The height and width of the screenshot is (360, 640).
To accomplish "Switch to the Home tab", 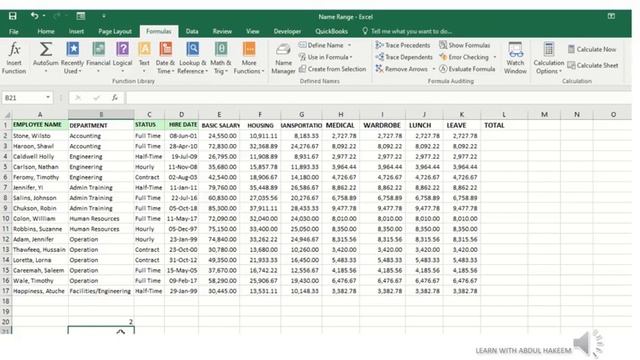I will point(46,31).
